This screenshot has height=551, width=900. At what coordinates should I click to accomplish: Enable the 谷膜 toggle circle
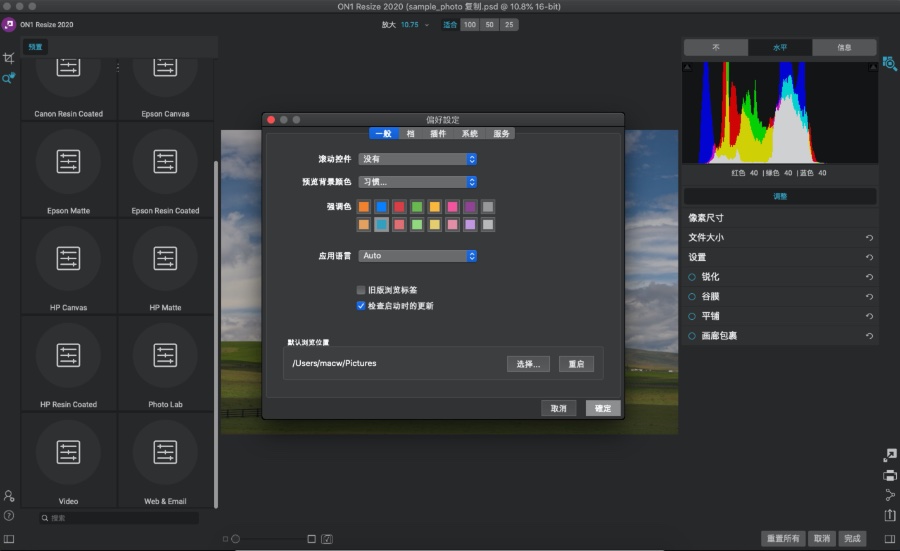click(x=692, y=296)
